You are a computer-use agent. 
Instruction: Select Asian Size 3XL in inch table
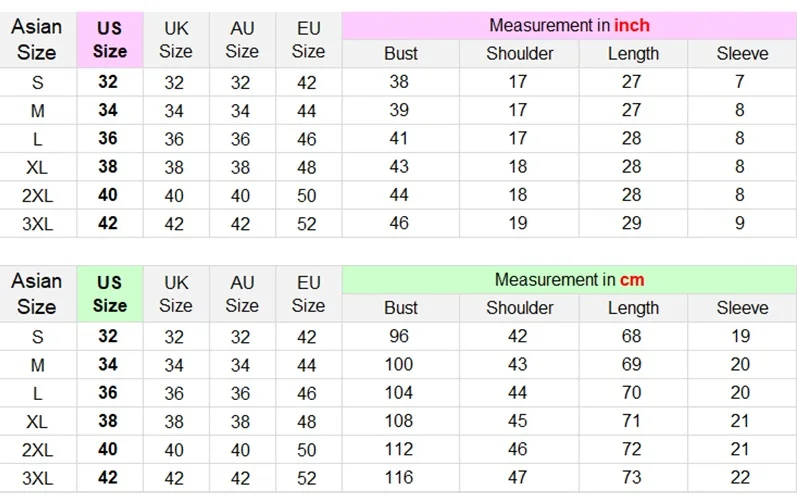click(38, 224)
